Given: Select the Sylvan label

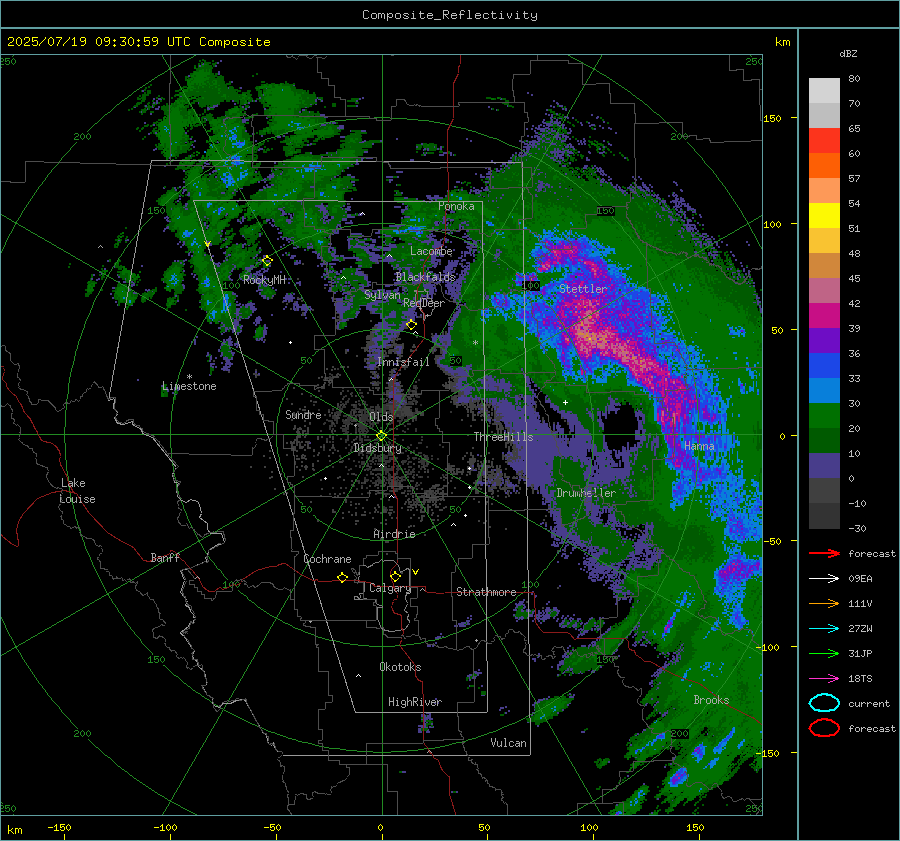Looking at the screenshot, I should click(382, 295).
